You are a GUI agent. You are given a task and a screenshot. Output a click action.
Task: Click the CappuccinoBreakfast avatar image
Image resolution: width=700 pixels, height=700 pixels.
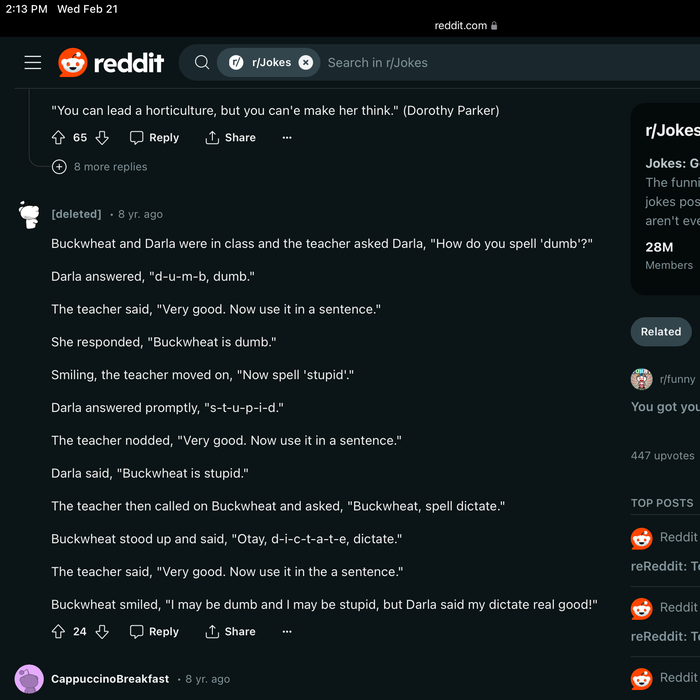tap(30, 679)
